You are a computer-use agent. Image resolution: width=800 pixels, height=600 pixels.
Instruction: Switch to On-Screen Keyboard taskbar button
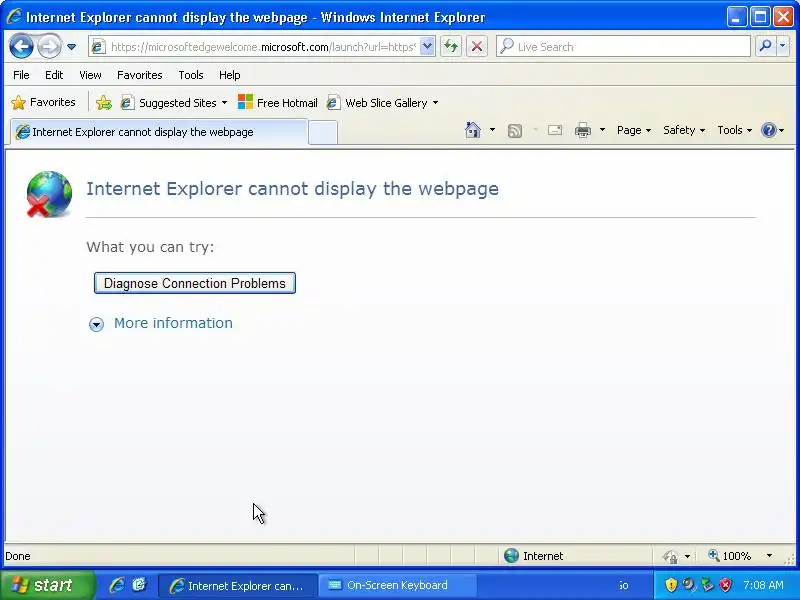tap(398, 585)
